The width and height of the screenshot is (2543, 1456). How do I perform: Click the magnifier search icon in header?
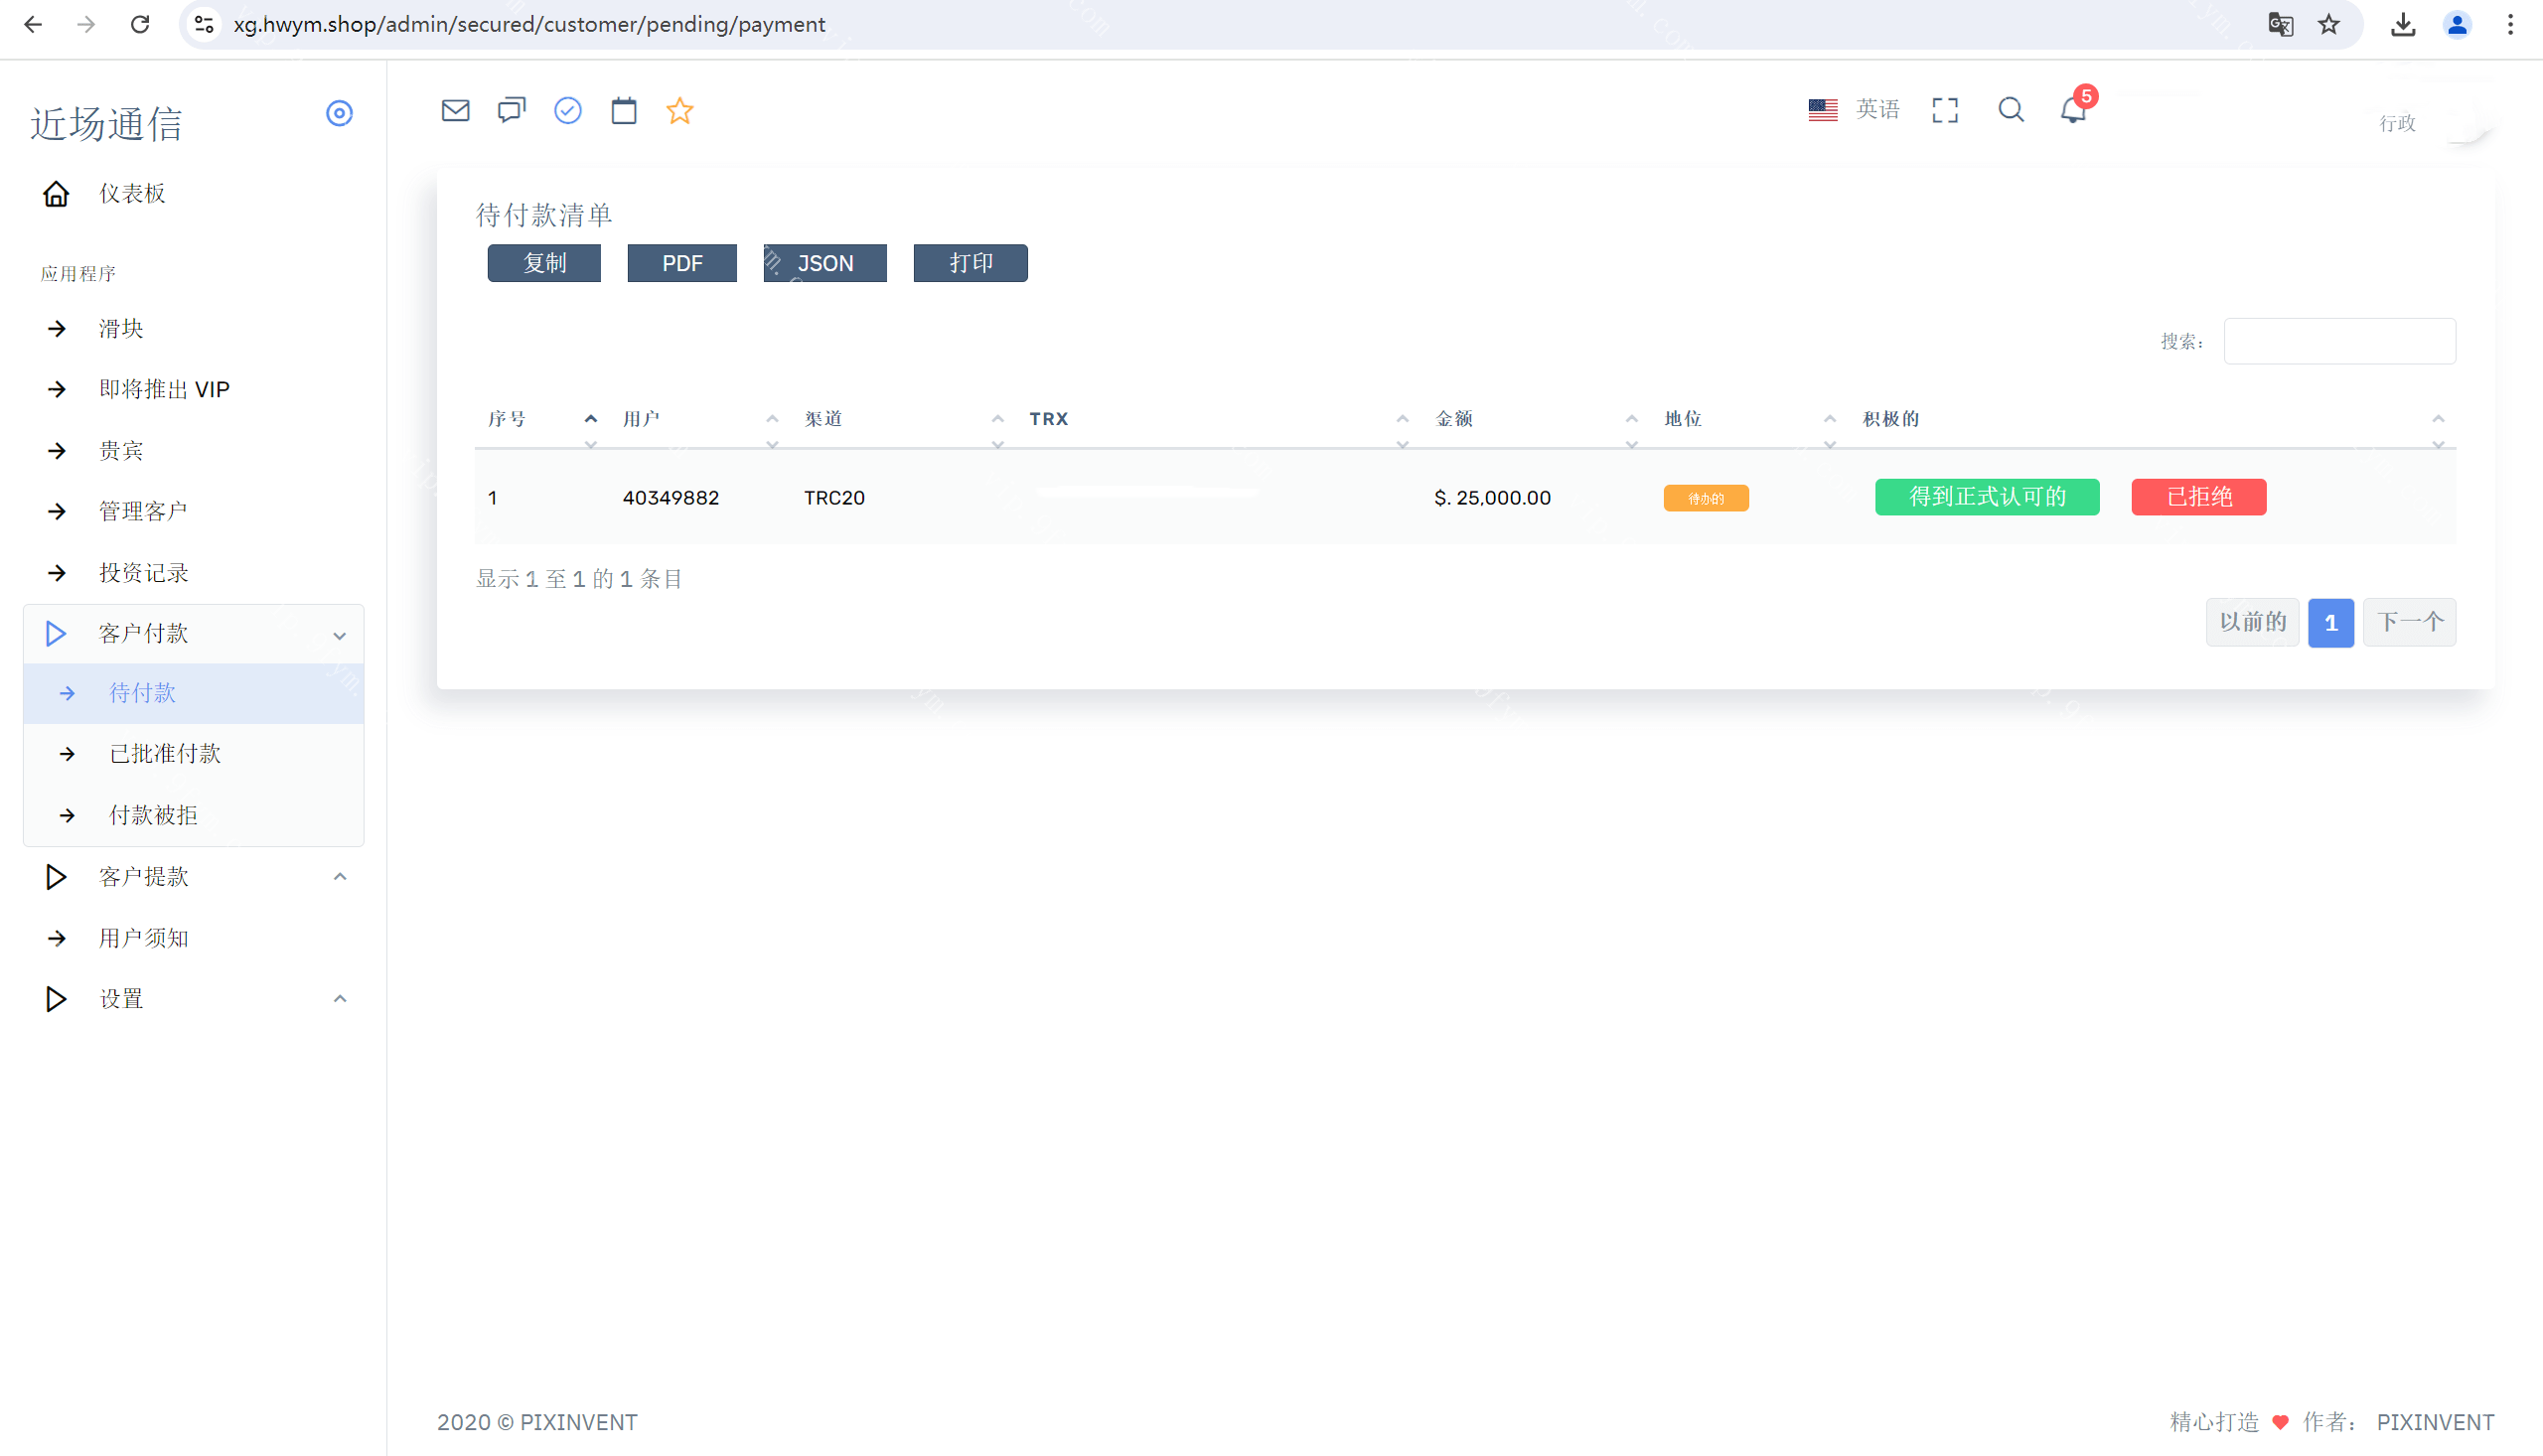(2010, 110)
